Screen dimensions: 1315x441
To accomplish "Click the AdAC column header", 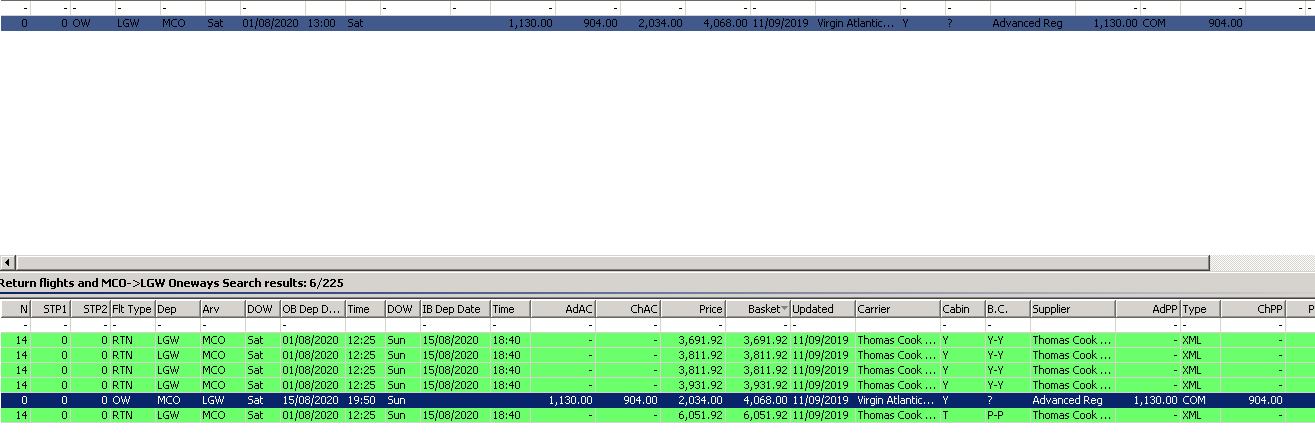I will point(562,309).
